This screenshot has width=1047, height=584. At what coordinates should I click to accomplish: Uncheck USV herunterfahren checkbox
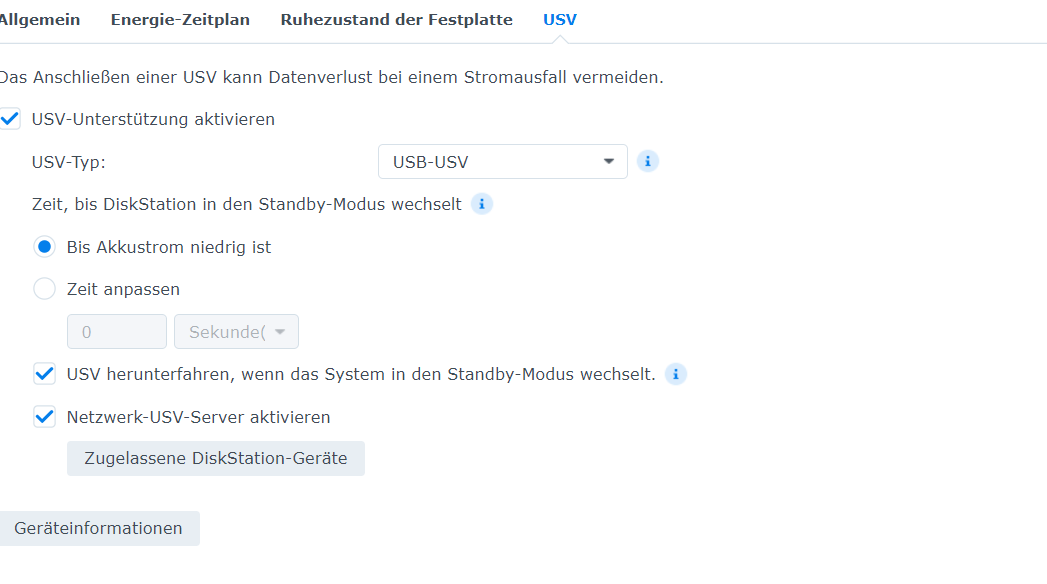[45, 374]
